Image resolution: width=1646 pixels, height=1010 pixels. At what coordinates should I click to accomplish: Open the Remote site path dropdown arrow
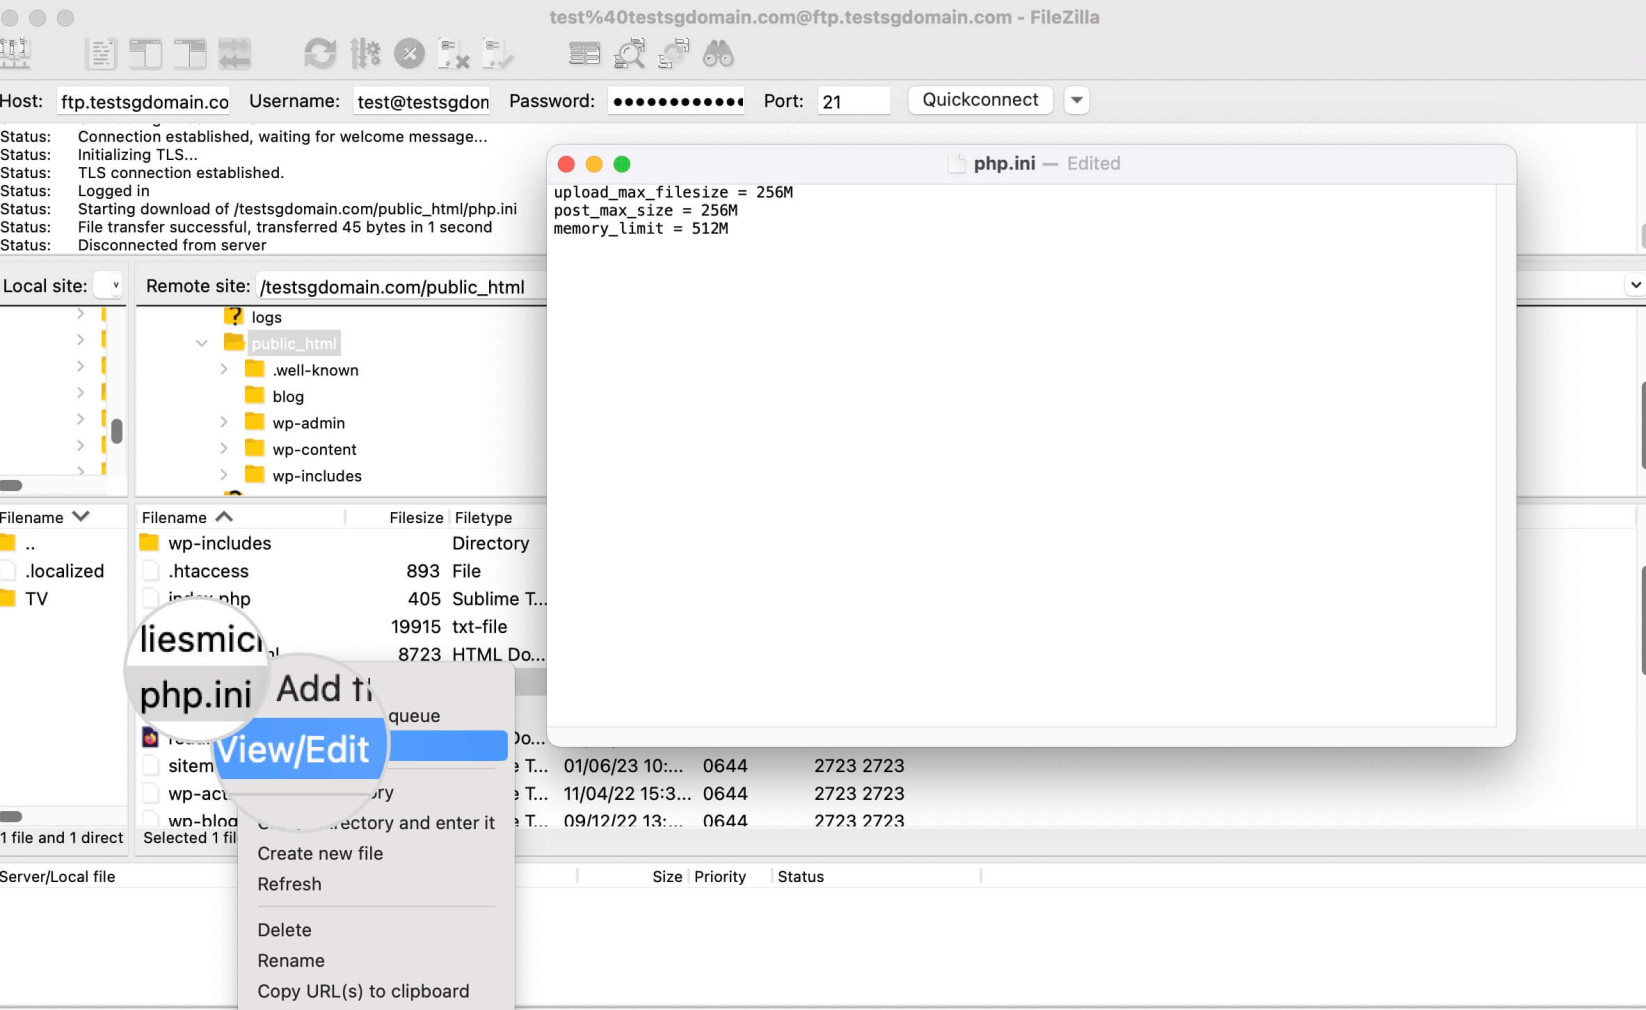coord(1635,285)
